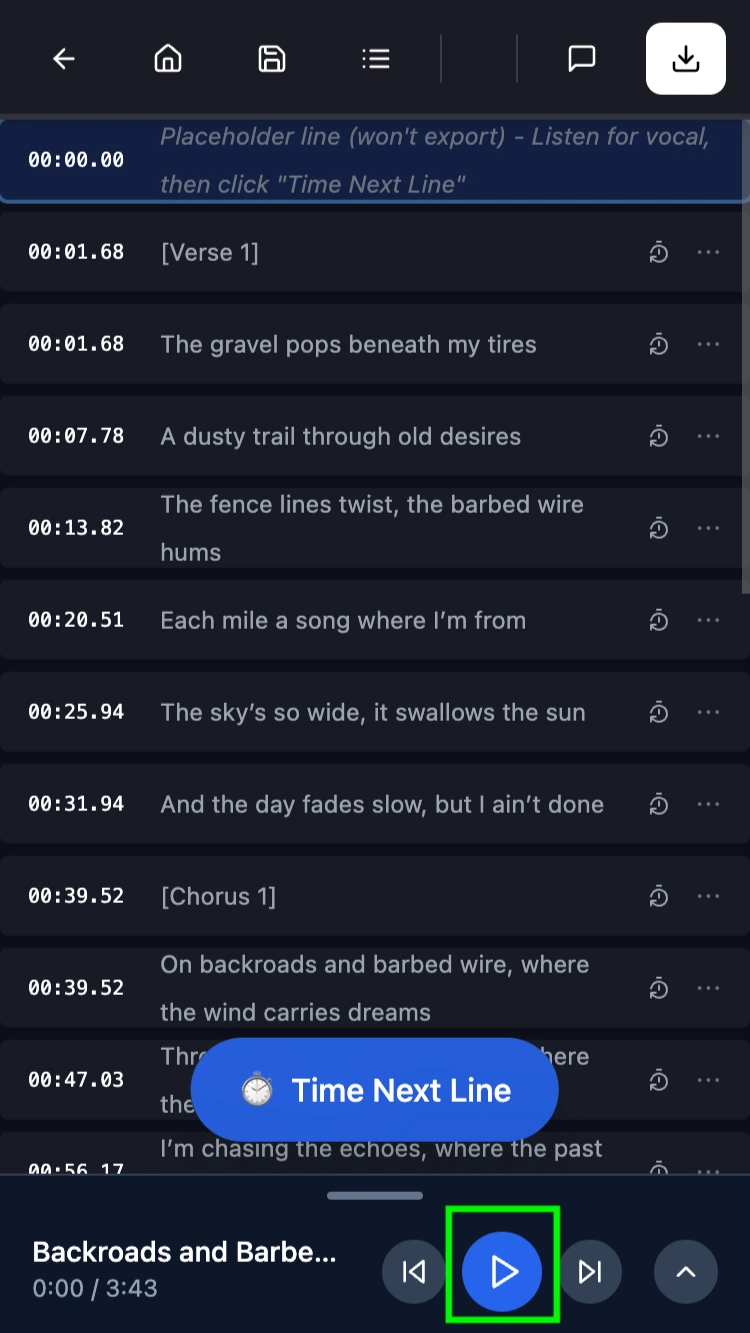Save the lyrics project
Screen dimensions: 750x1333
(x=270, y=59)
